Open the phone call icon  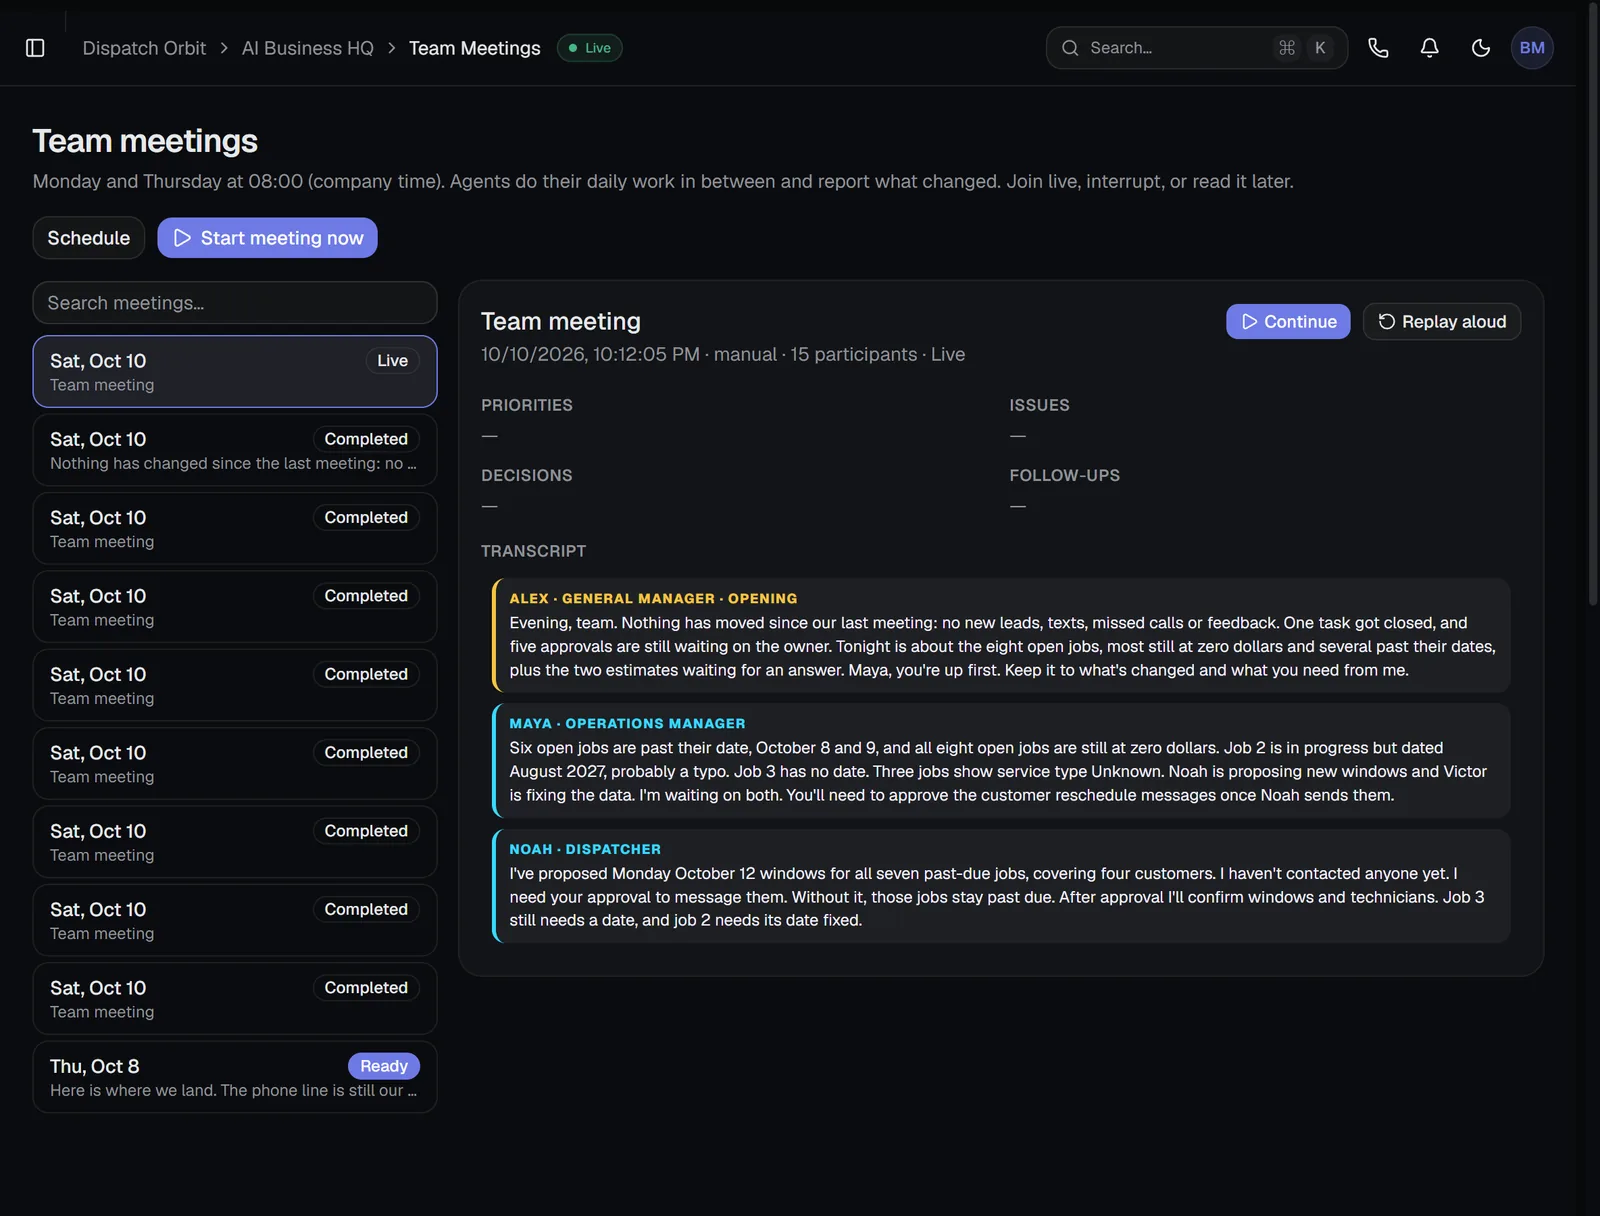(x=1378, y=48)
